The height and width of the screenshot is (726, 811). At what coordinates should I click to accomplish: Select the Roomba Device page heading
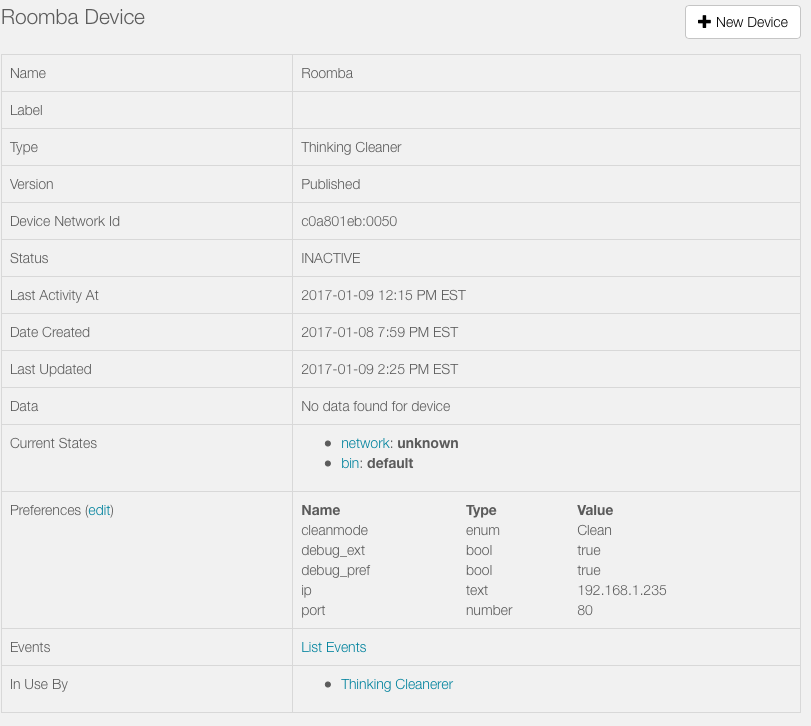coord(73,17)
